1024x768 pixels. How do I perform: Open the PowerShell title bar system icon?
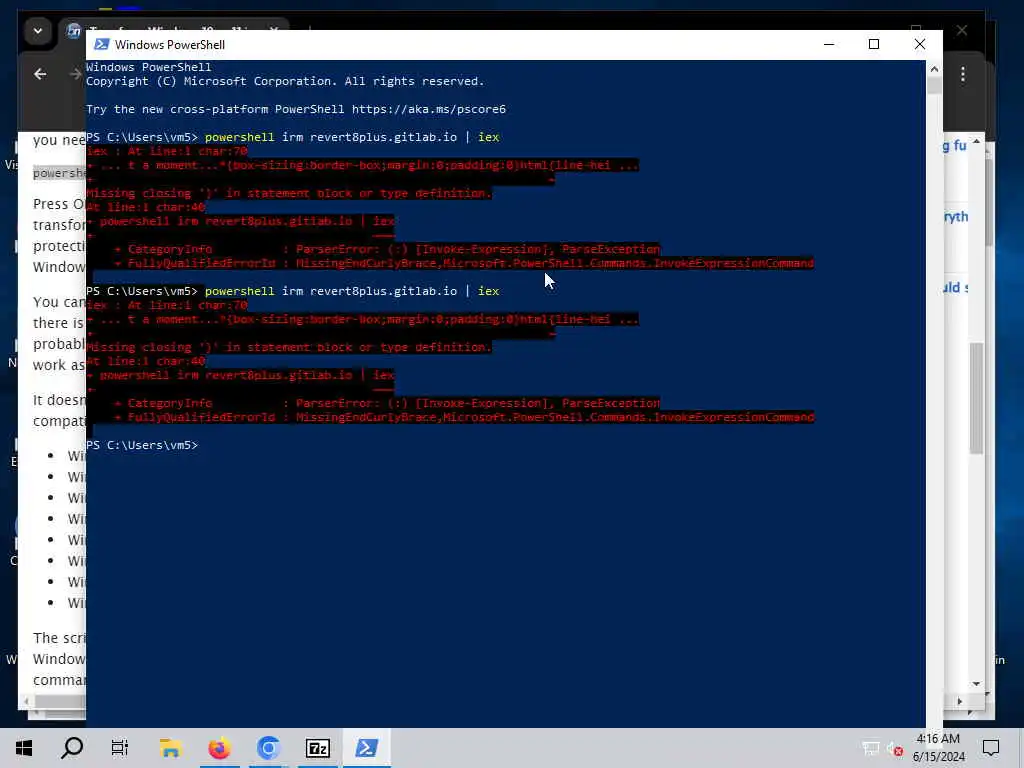[102, 44]
